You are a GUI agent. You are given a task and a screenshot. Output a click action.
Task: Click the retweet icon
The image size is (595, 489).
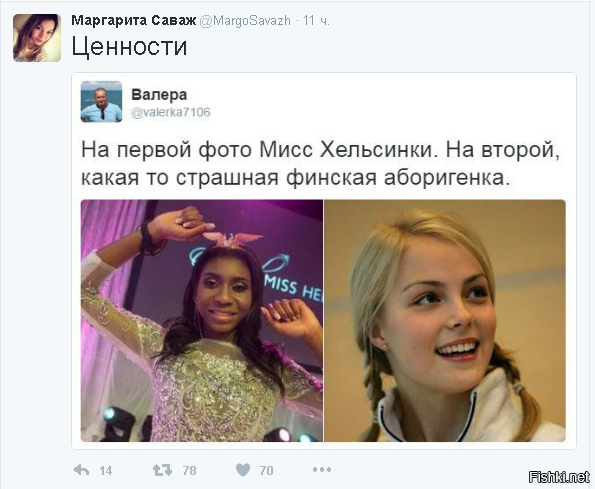tap(162, 470)
